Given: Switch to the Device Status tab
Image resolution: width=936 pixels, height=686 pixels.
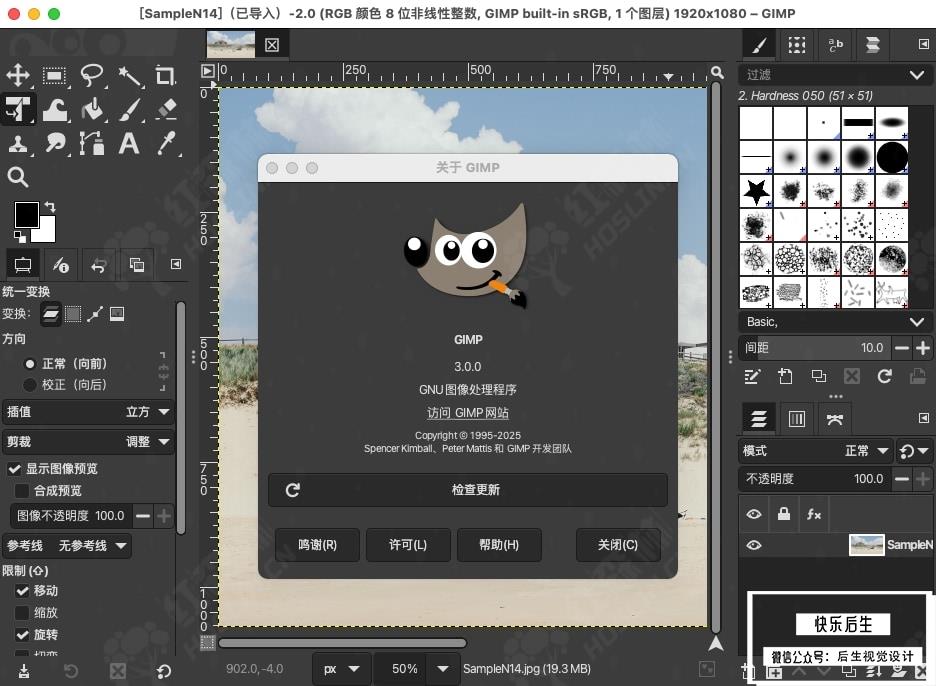Looking at the screenshot, I should pyautogui.click(x=60, y=265).
